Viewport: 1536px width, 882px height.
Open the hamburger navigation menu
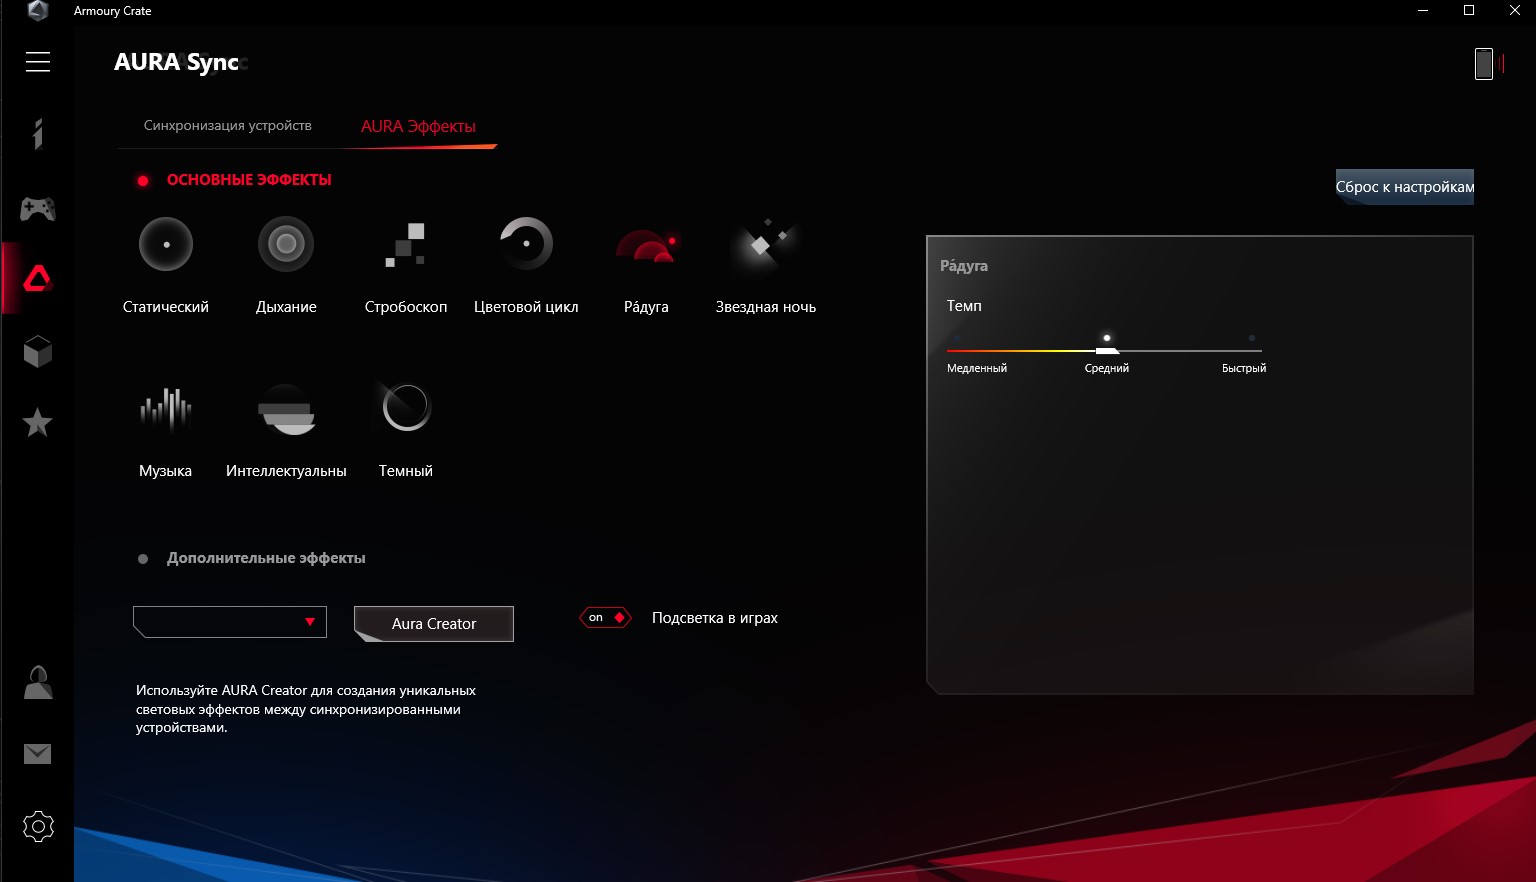(38, 62)
